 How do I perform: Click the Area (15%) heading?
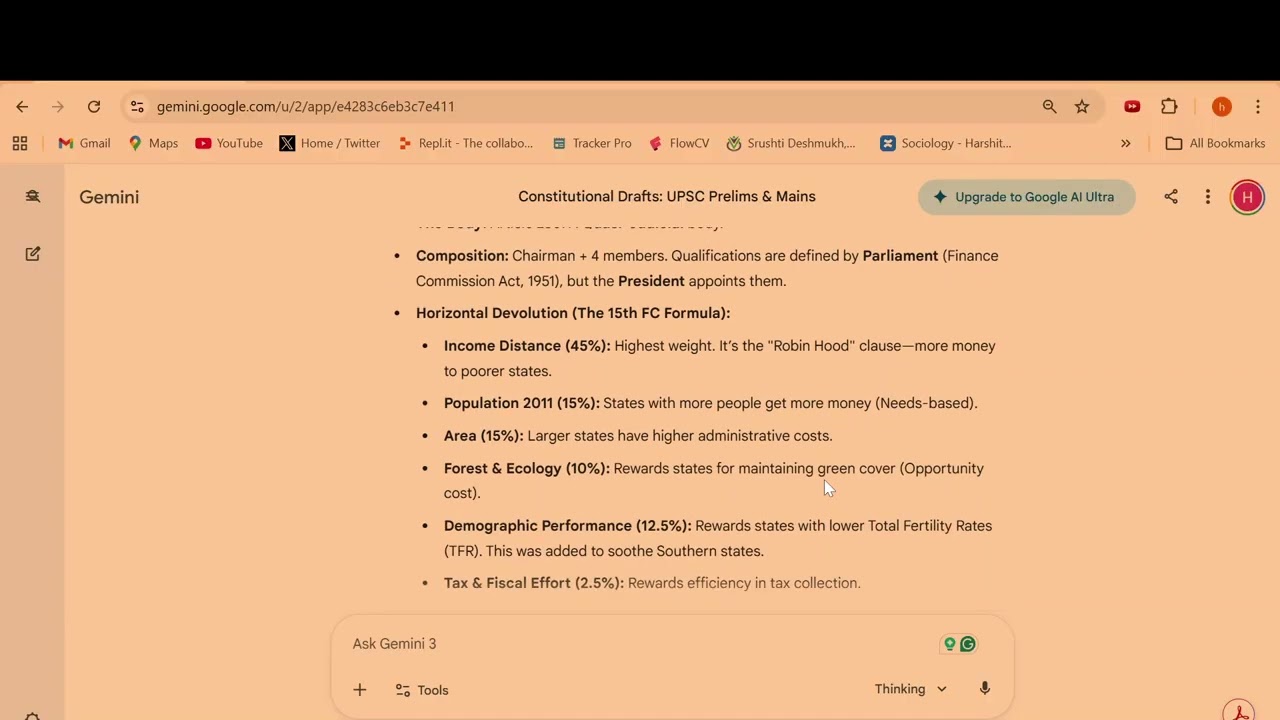pos(484,436)
